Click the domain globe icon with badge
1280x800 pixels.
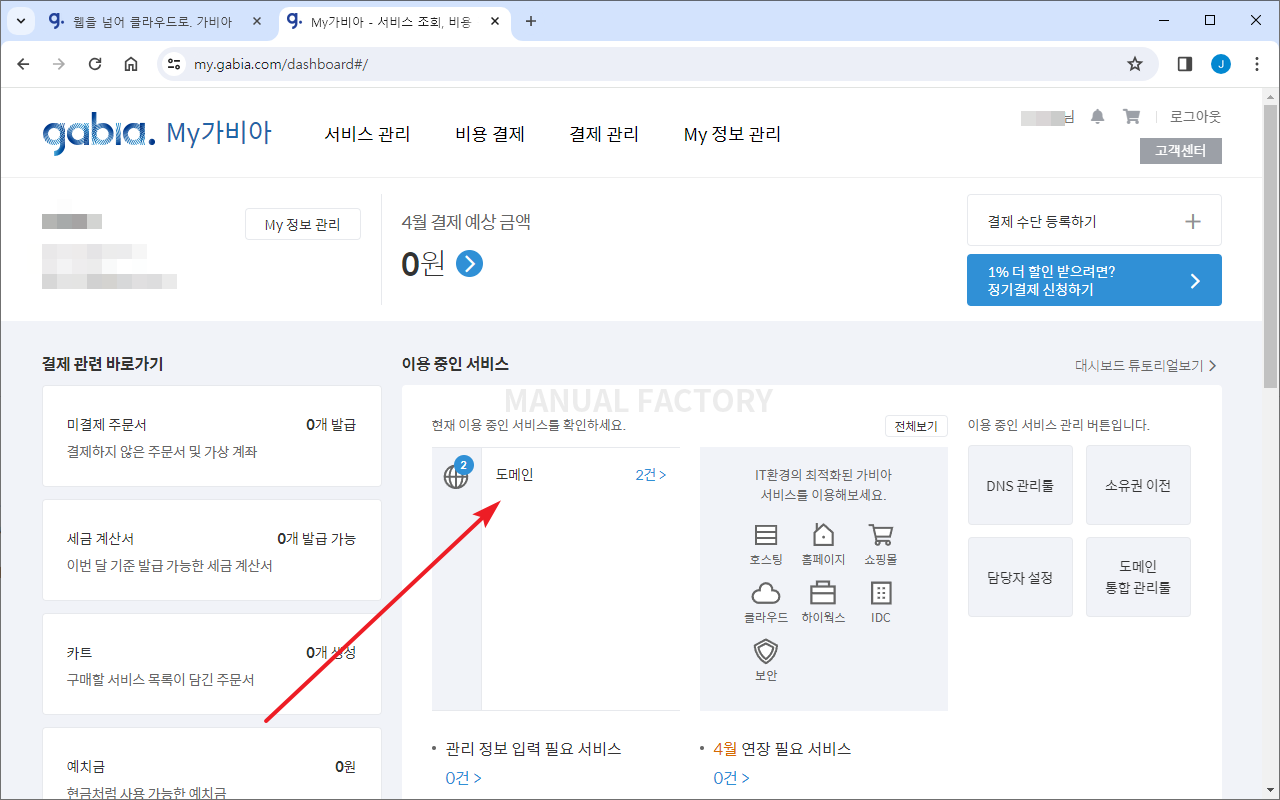point(457,475)
